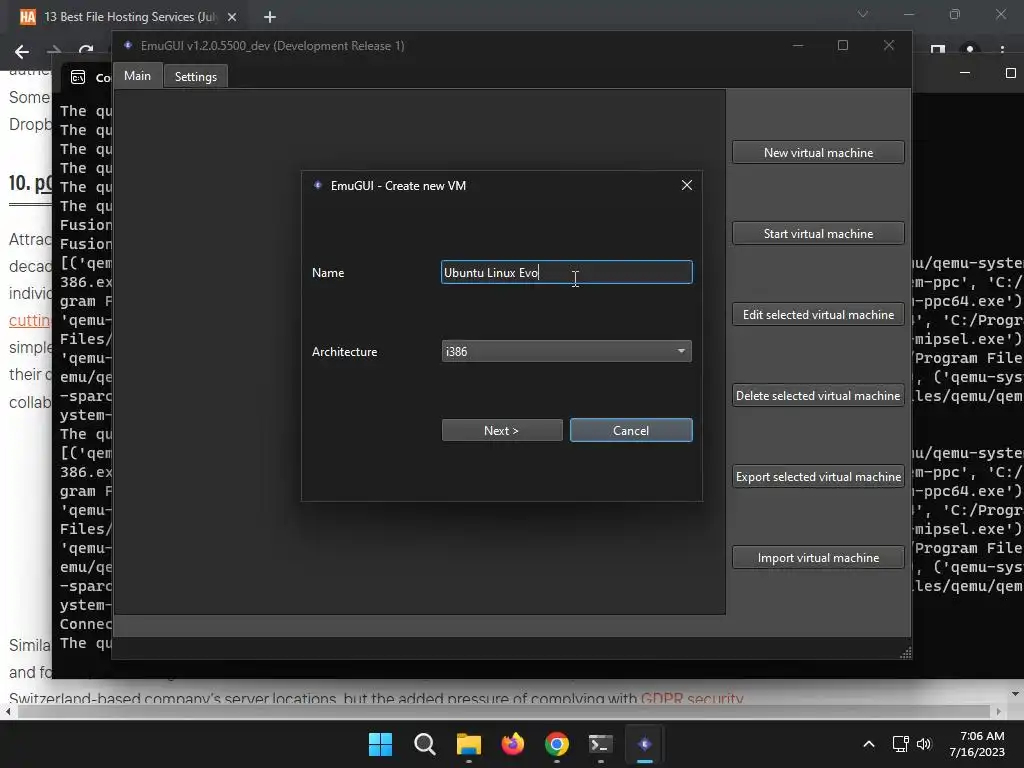The height and width of the screenshot is (768, 1024).
Task: Switch to EmuGUI taskbar icon
Action: point(645,744)
